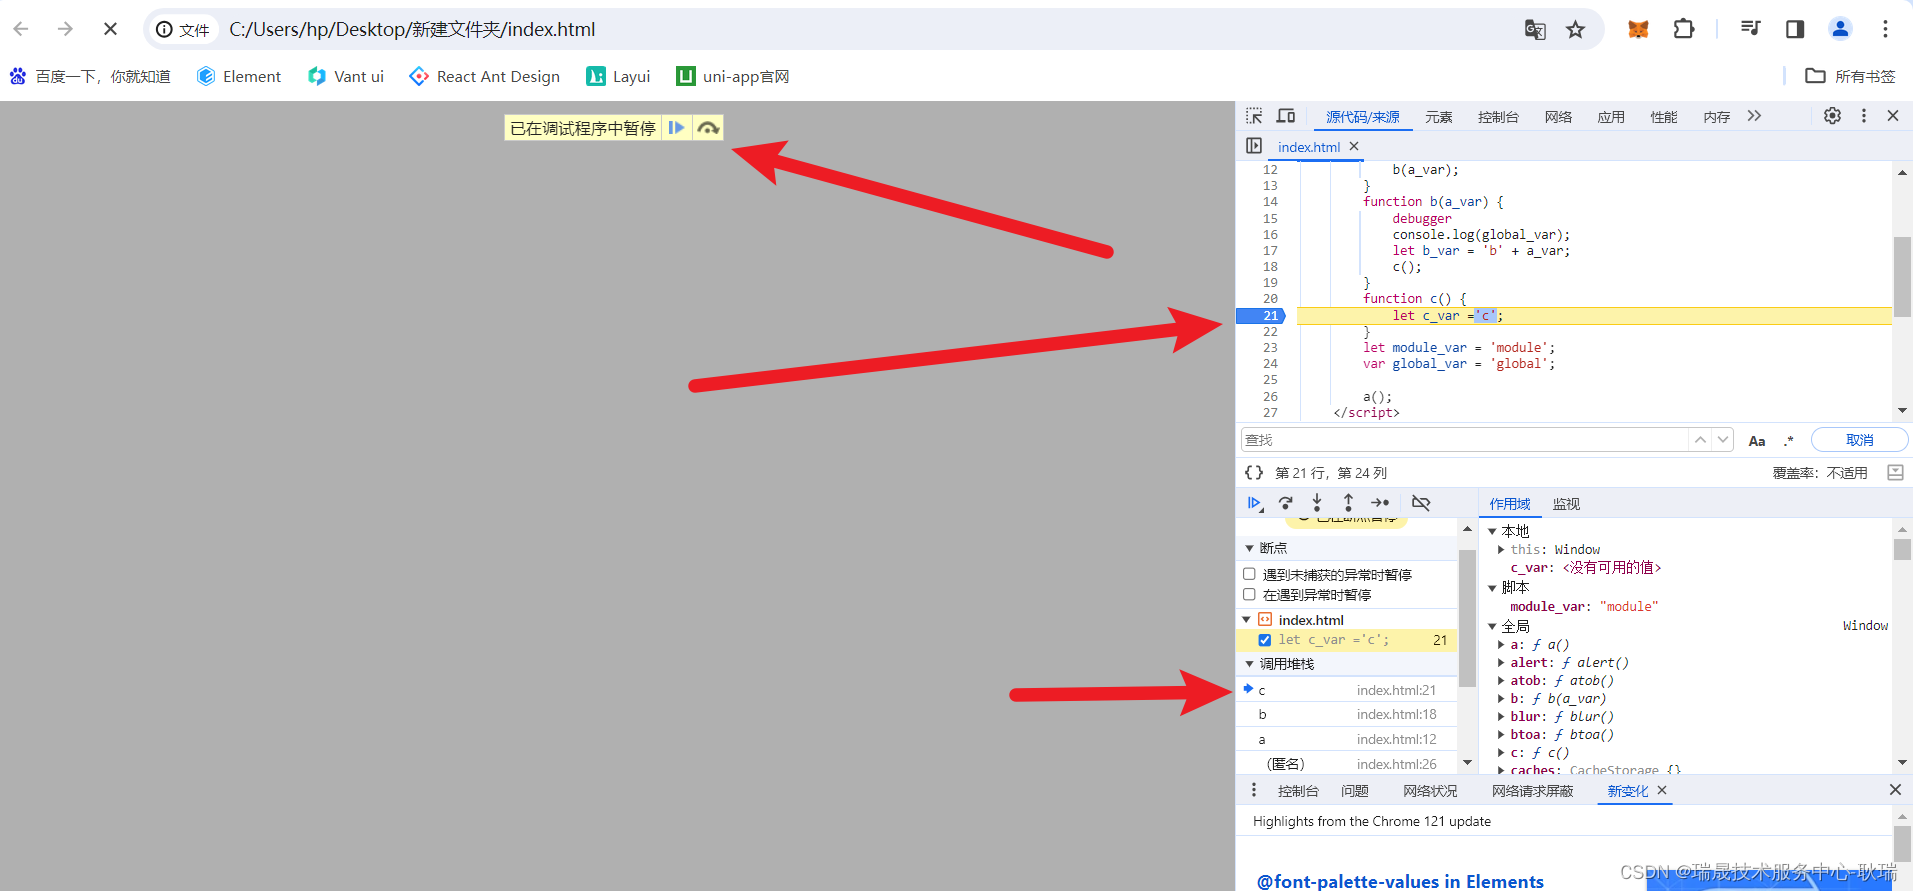Open the Translate page icon
The image size is (1913, 891).
point(1535,29)
